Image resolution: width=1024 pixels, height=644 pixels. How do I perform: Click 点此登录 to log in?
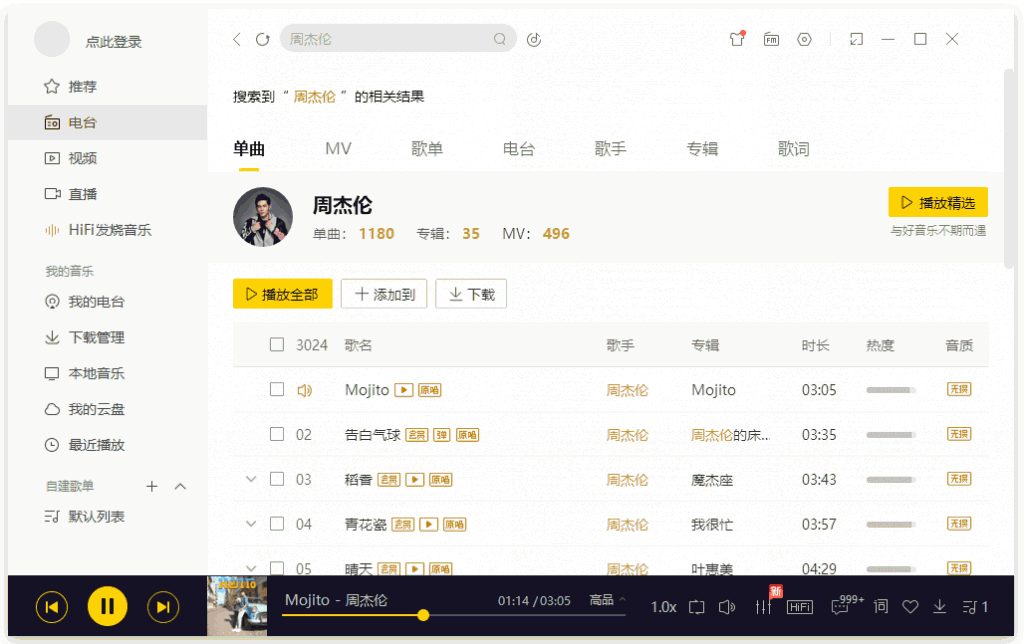click(114, 42)
